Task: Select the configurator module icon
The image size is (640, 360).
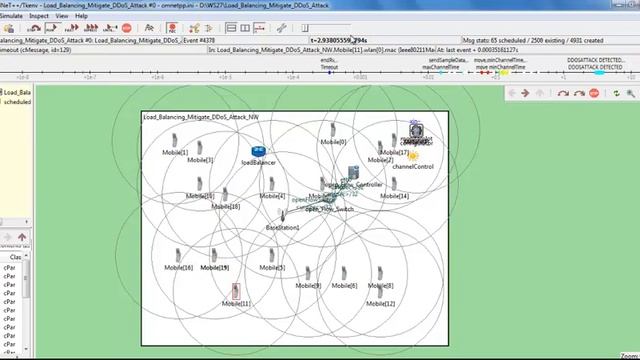Action: coord(416,131)
